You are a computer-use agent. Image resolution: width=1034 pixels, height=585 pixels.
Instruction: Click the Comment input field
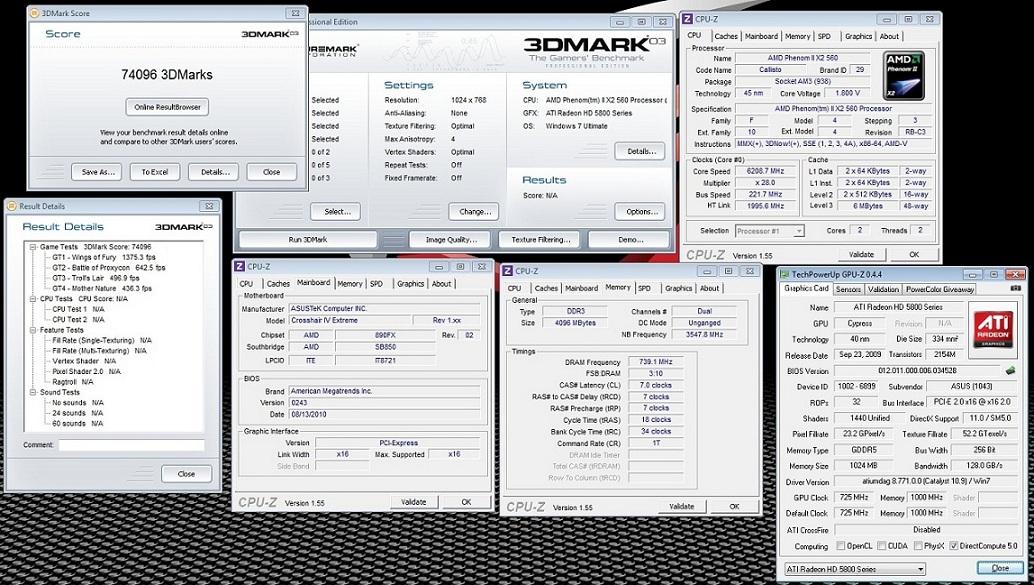pos(131,445)
